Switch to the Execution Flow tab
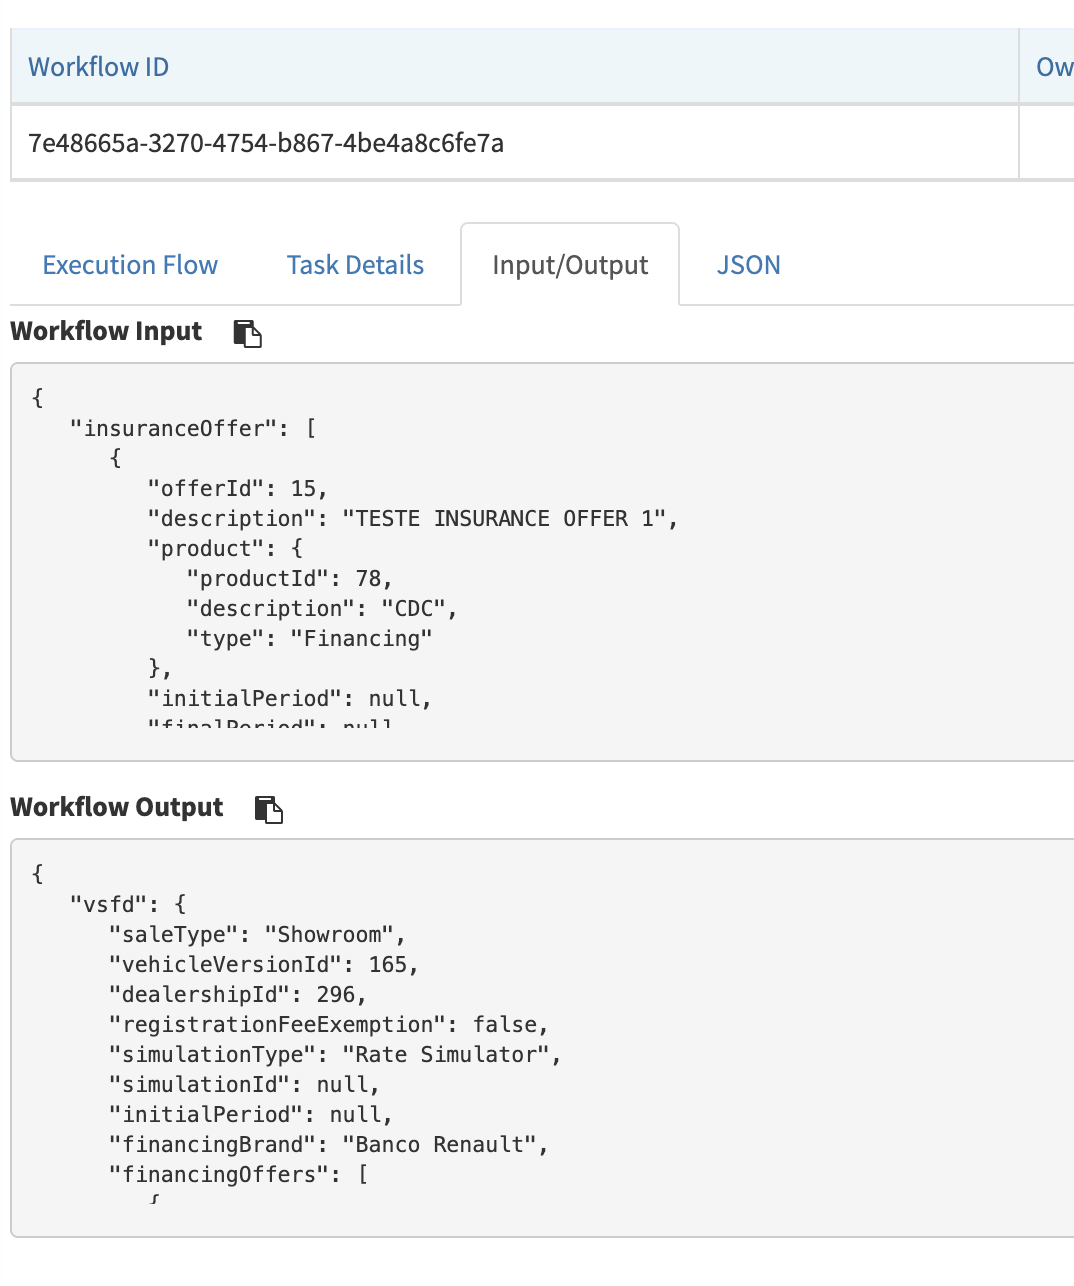 (129, 264)
